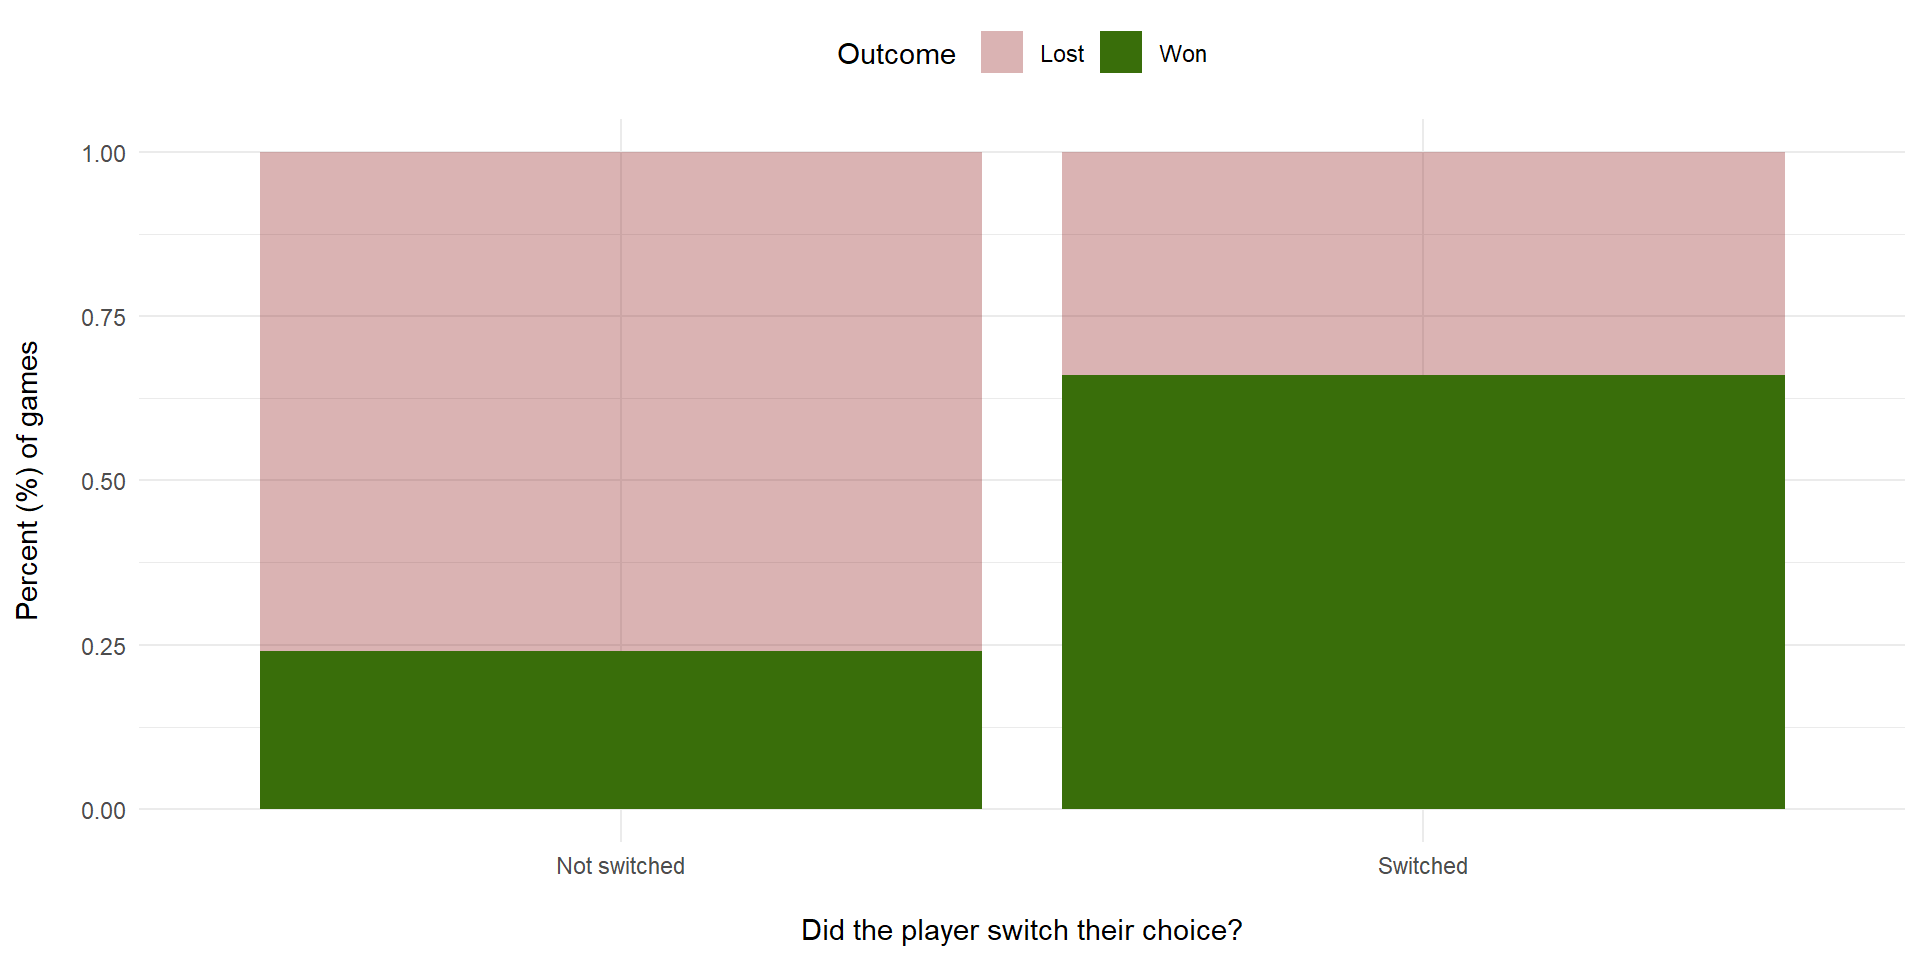Click the x-axis title about switching choice

[x=1021, y=930]
